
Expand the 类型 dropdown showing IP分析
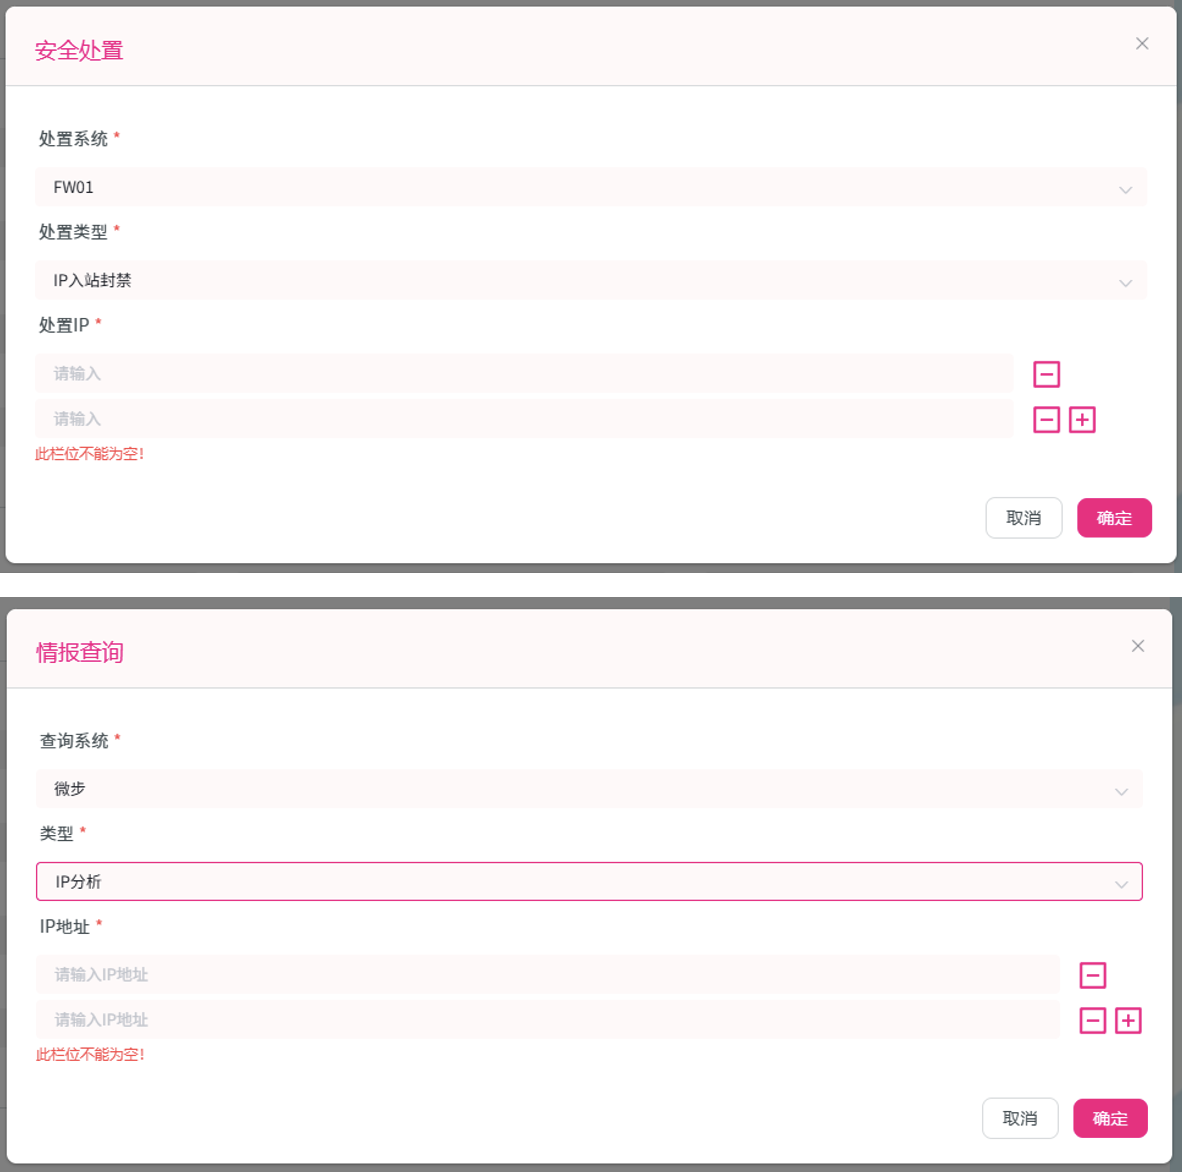[x=589, y=881]
